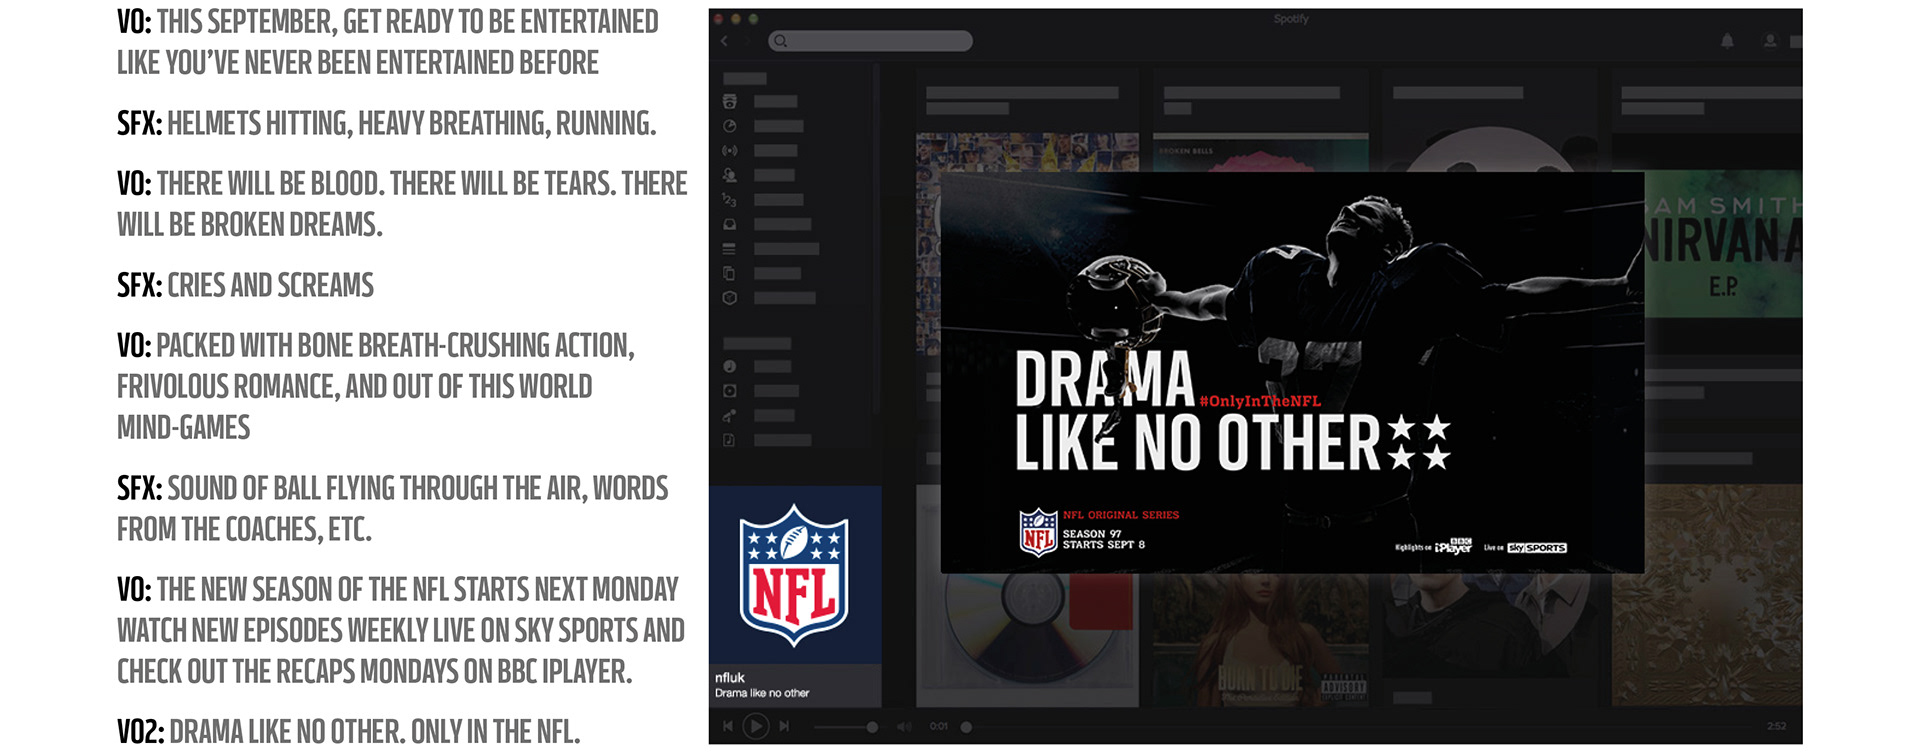This screenshot has width=1920, height=755.
Task: Click 'NFL ORIGINAL SERIES' text on ad
Action: pos(1121,515)
